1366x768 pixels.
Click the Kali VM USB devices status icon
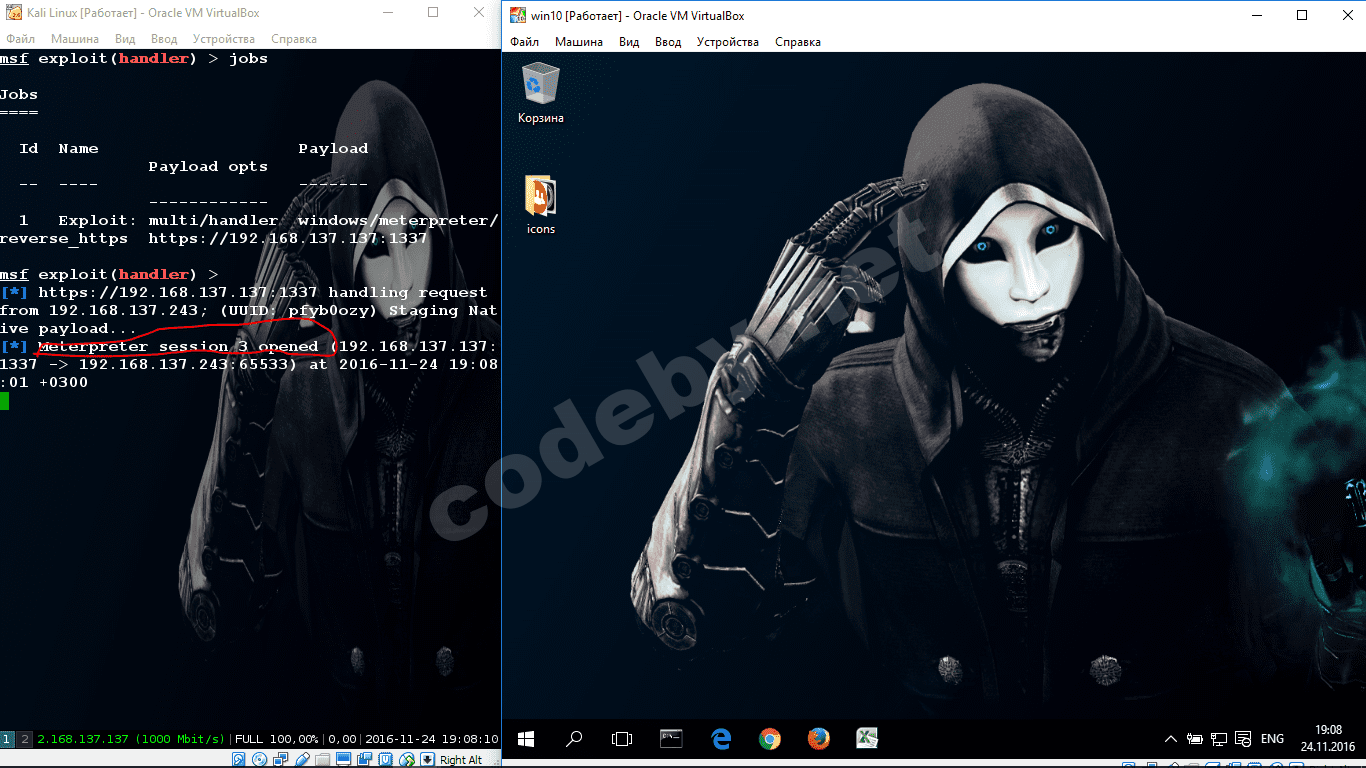[302, 759]
